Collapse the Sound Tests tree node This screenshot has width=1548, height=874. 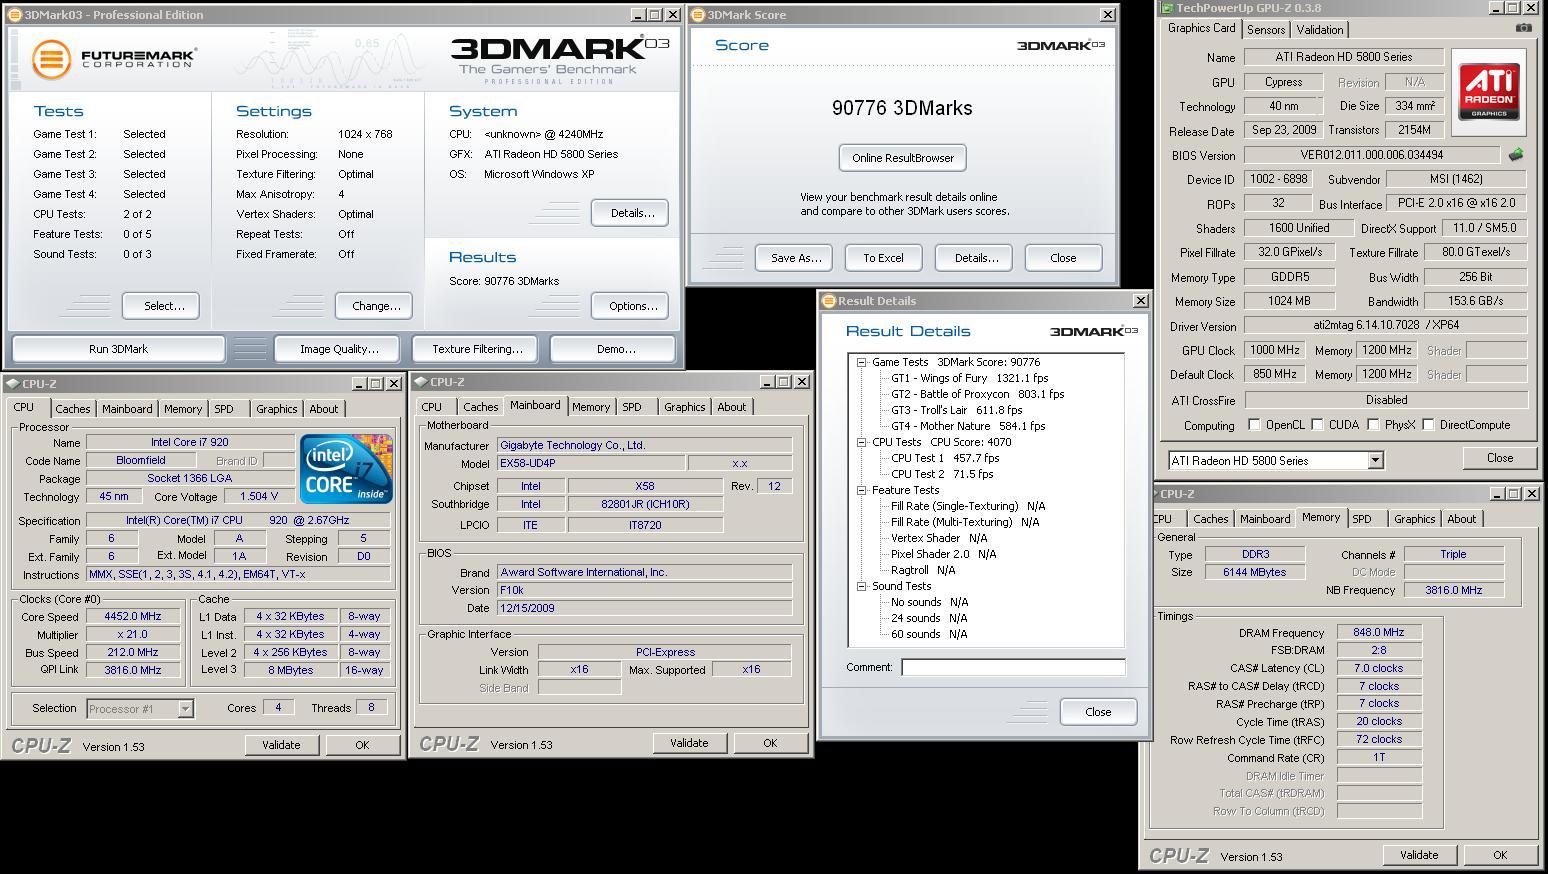pyautogui.click(x=861, y=586)
